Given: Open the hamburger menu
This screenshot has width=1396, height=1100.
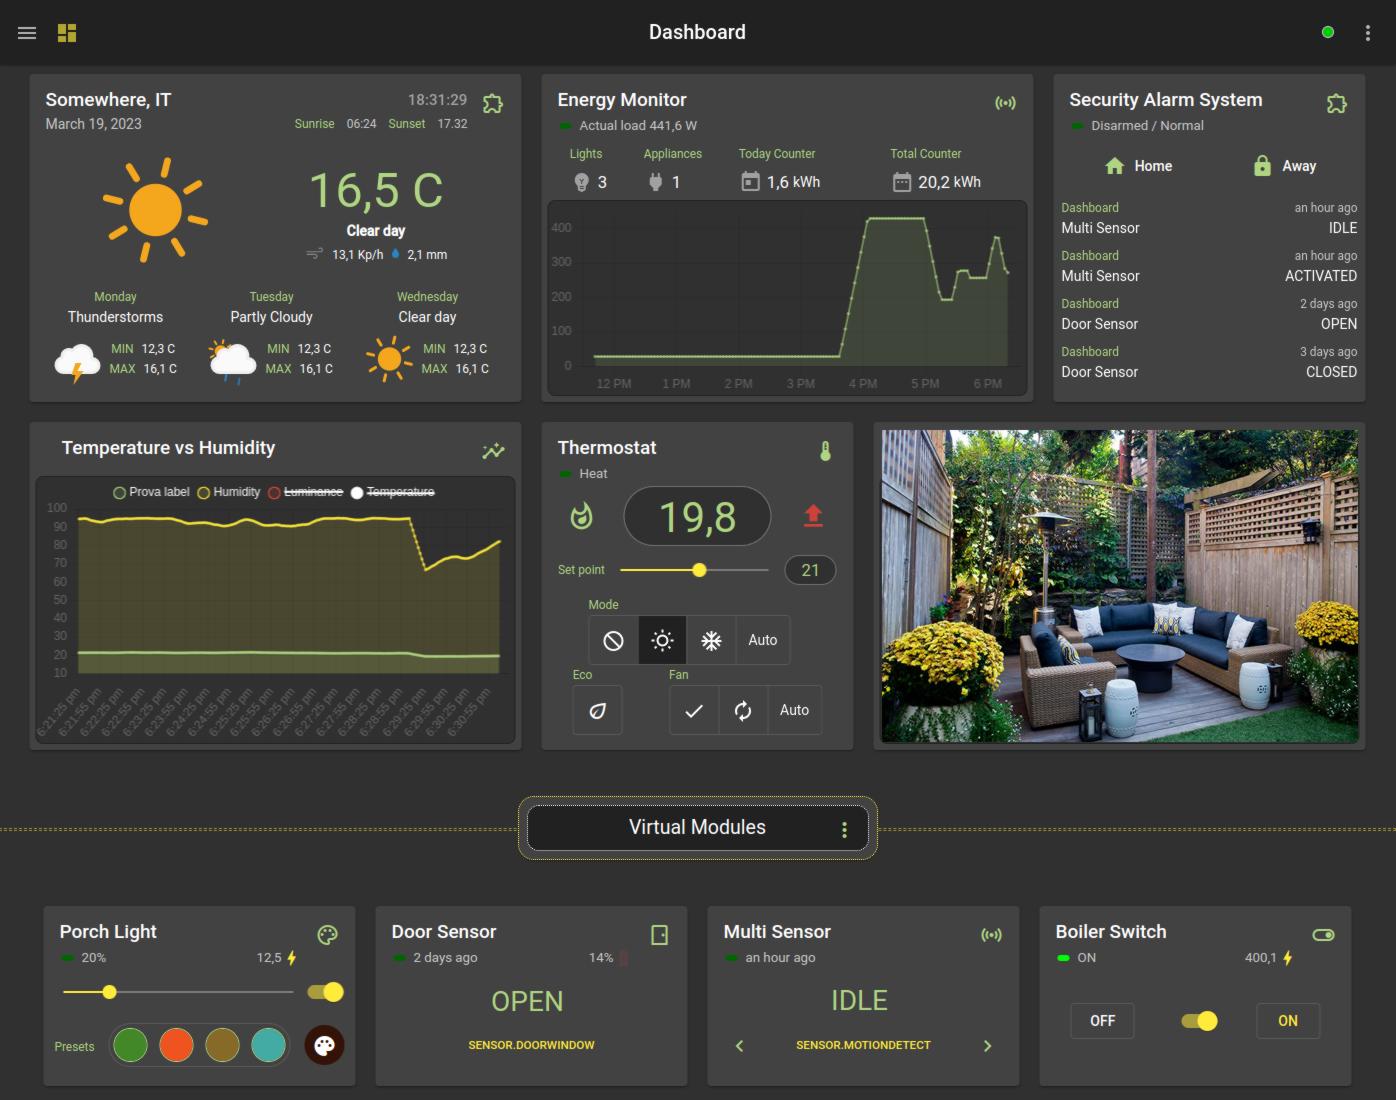Looking at the screenshot, I should coord(27,33).
